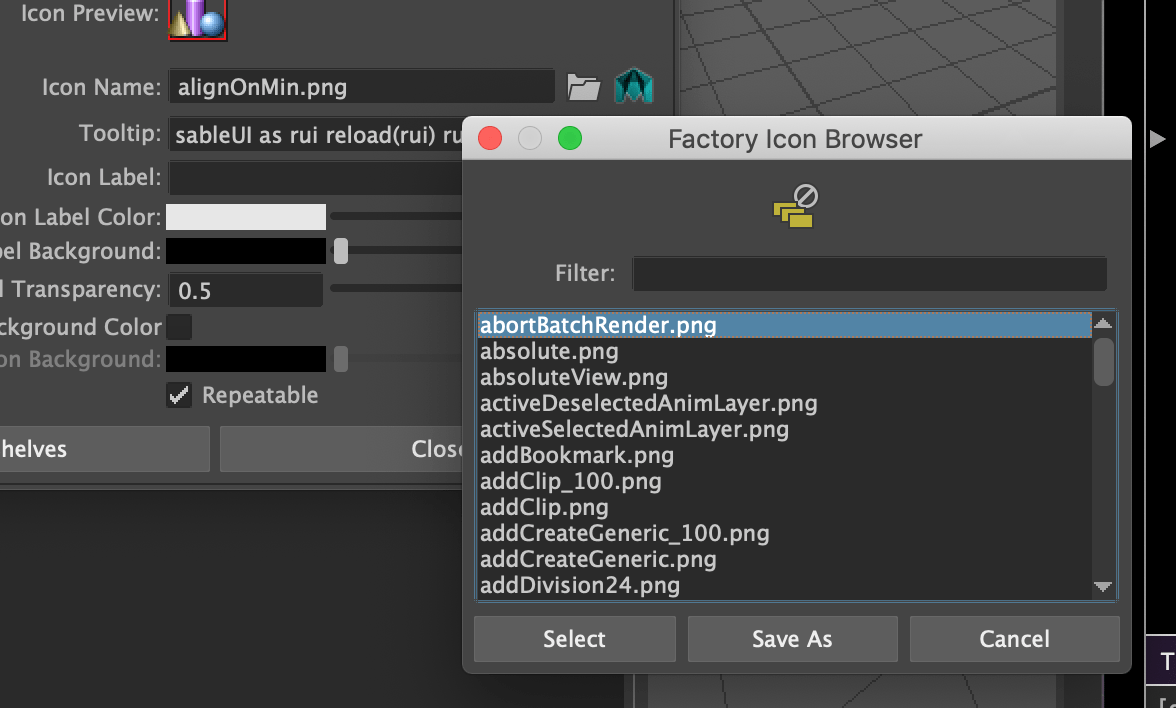Click into the Filter text field
Viewport: 1176px width, 708px height.
[869, 274]
